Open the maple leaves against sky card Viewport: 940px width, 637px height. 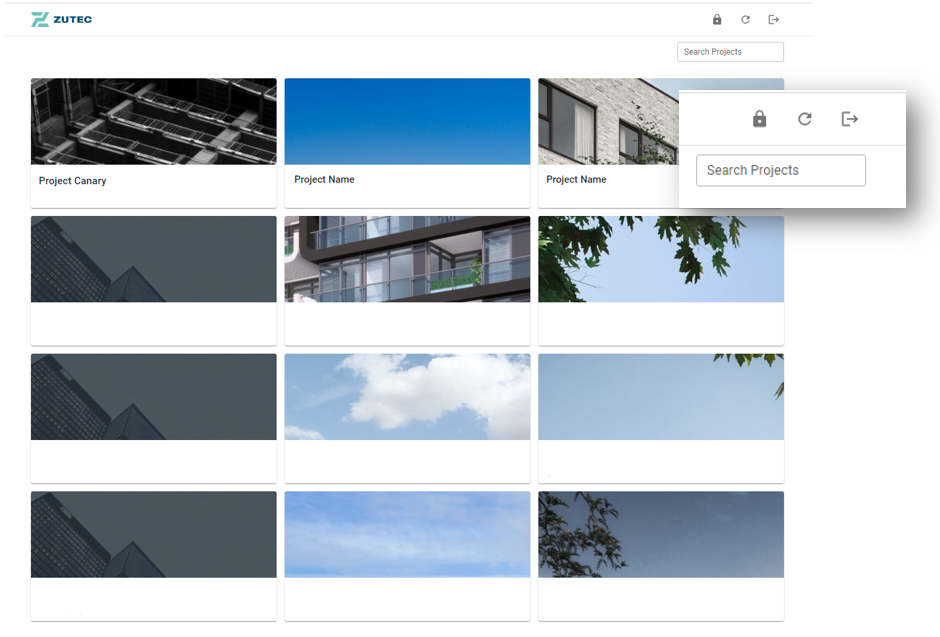(661, 280)
